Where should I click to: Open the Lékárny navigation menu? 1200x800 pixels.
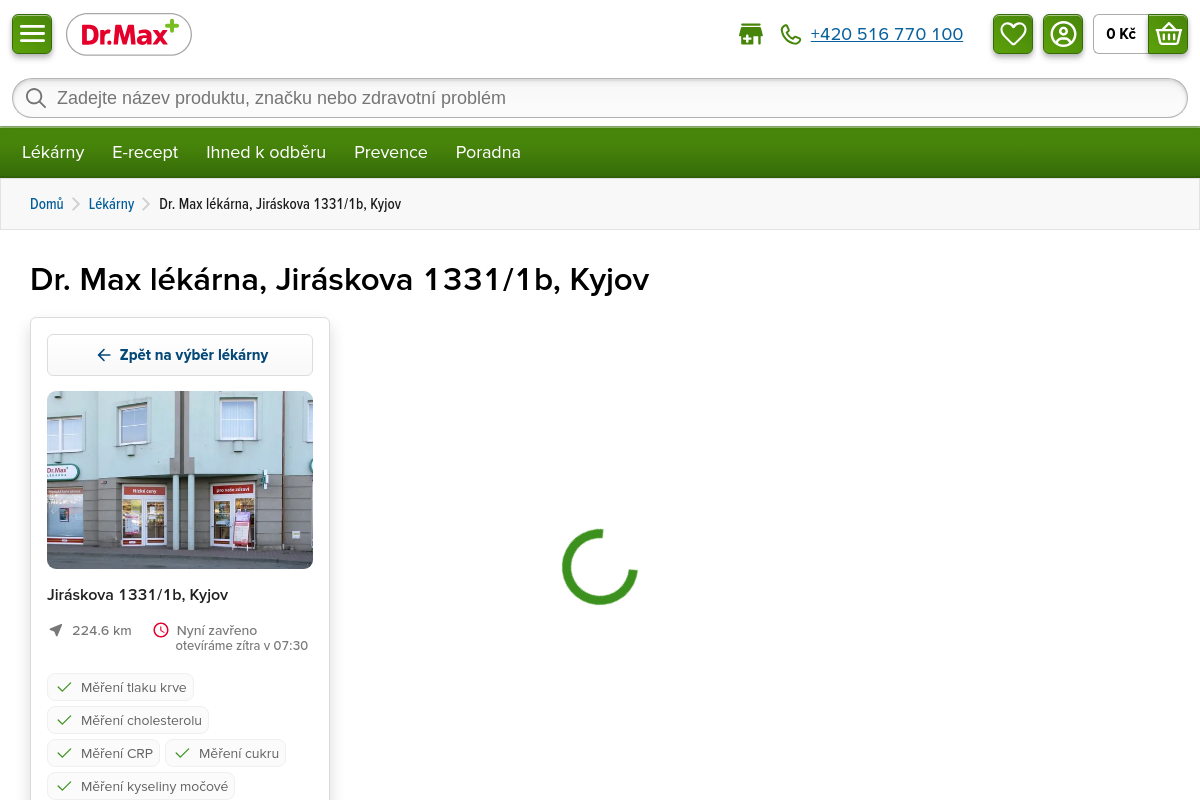[53, 152]
